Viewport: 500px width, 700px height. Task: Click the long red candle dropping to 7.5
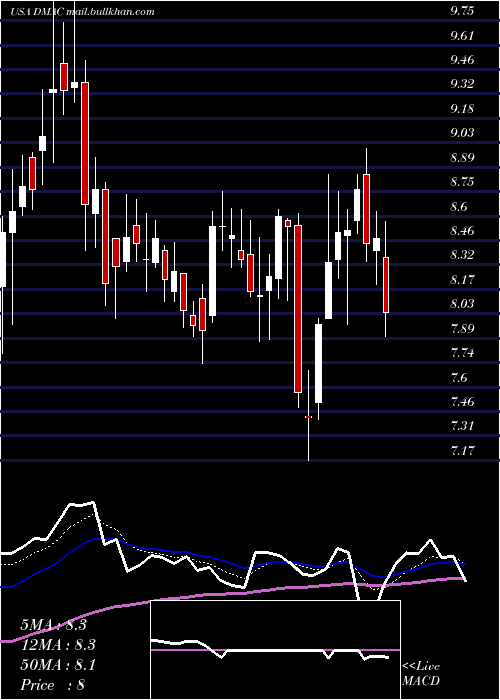click(298, 309)
